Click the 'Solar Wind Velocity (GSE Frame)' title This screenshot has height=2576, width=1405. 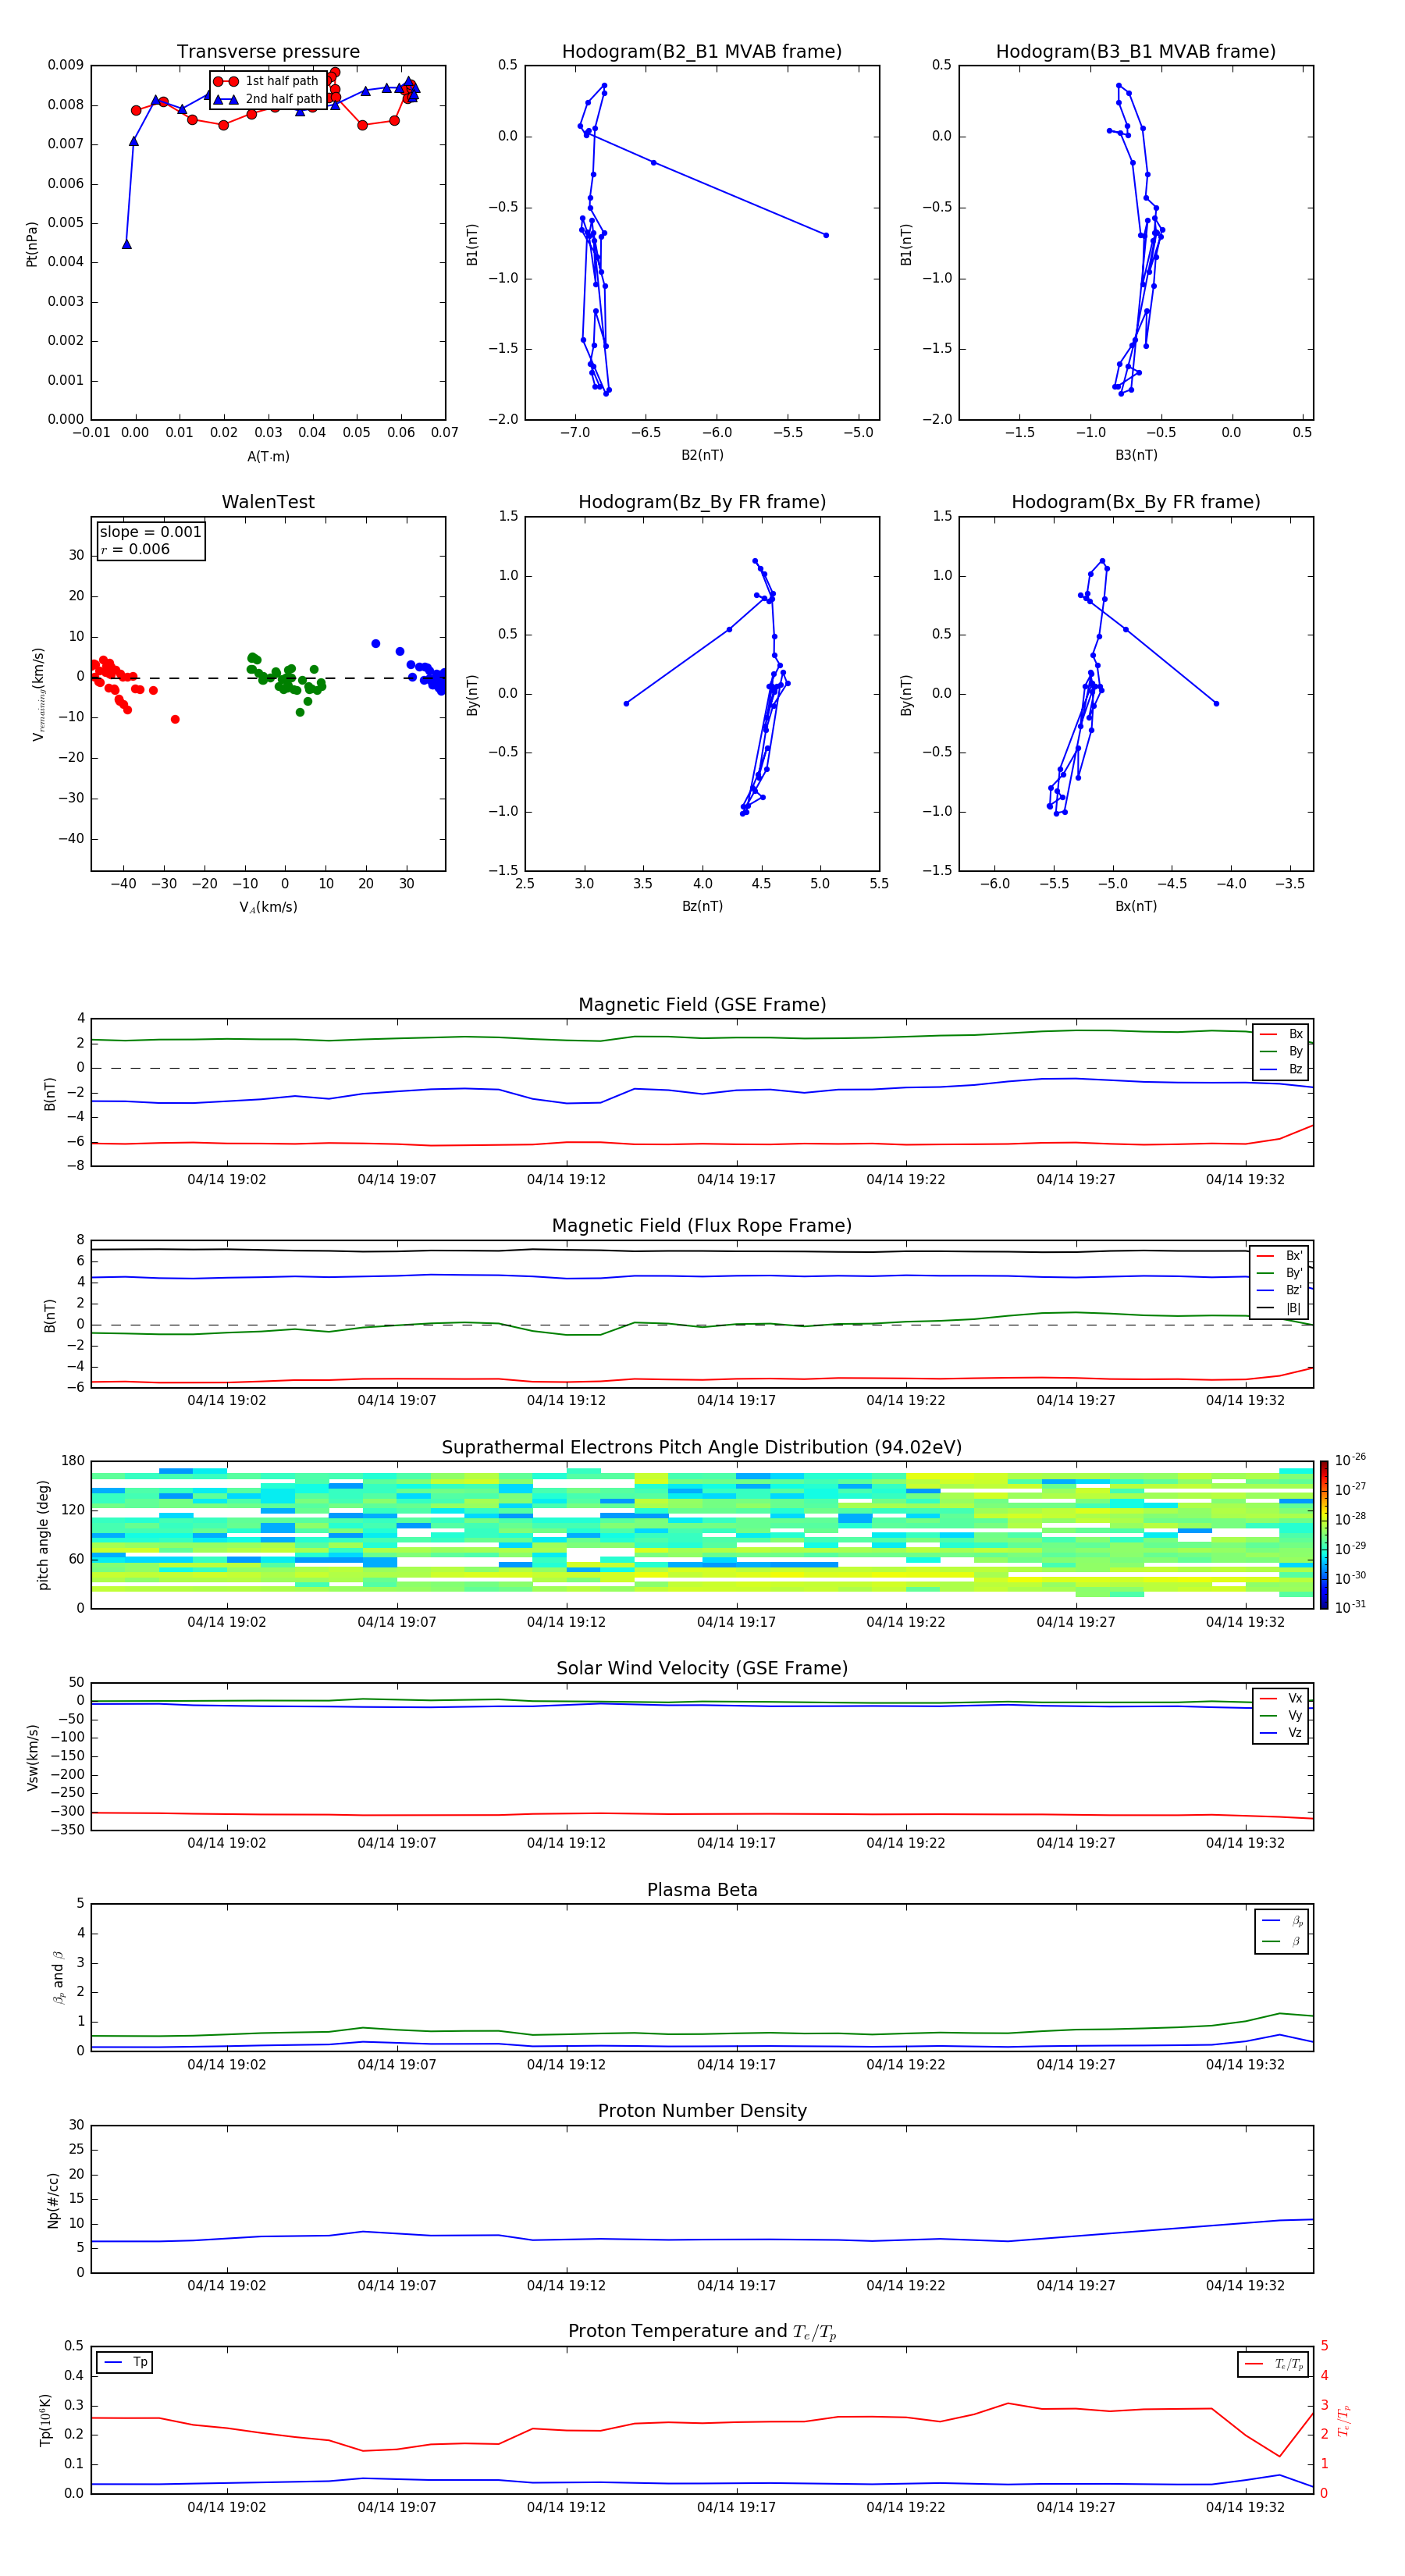click(702, 1668)
